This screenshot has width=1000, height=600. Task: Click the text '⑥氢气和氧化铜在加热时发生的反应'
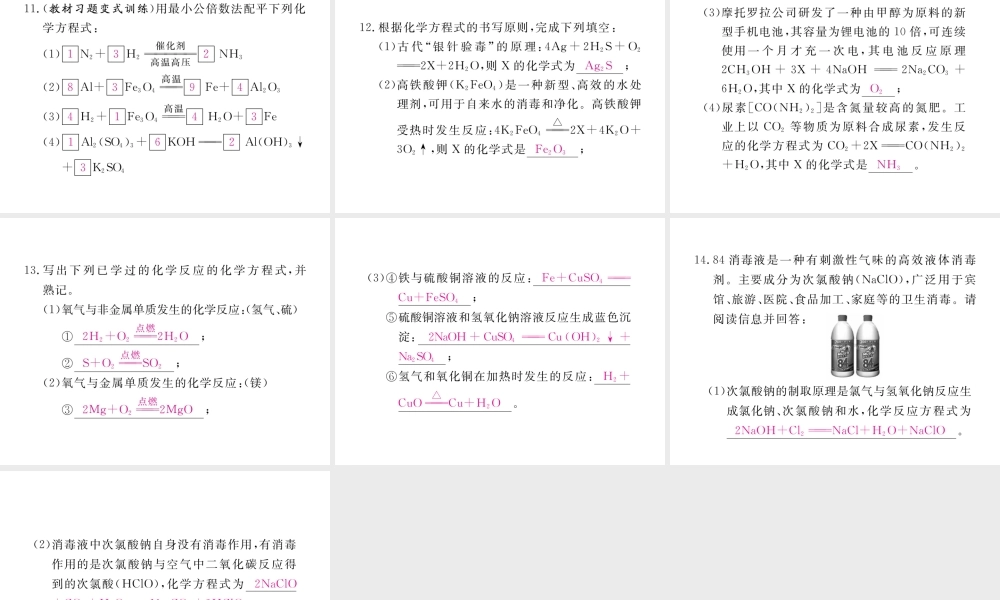click(x=487, y=376)
